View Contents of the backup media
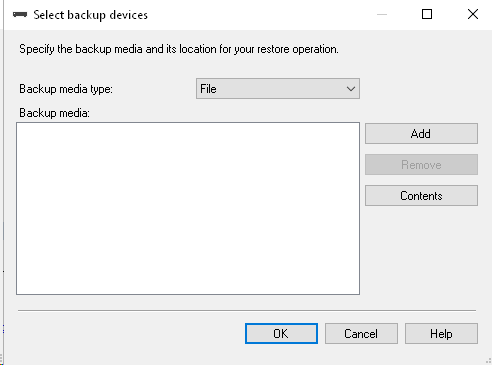This screenshot has width=492, height=365. pyautogui.click(x=421, y=196)
